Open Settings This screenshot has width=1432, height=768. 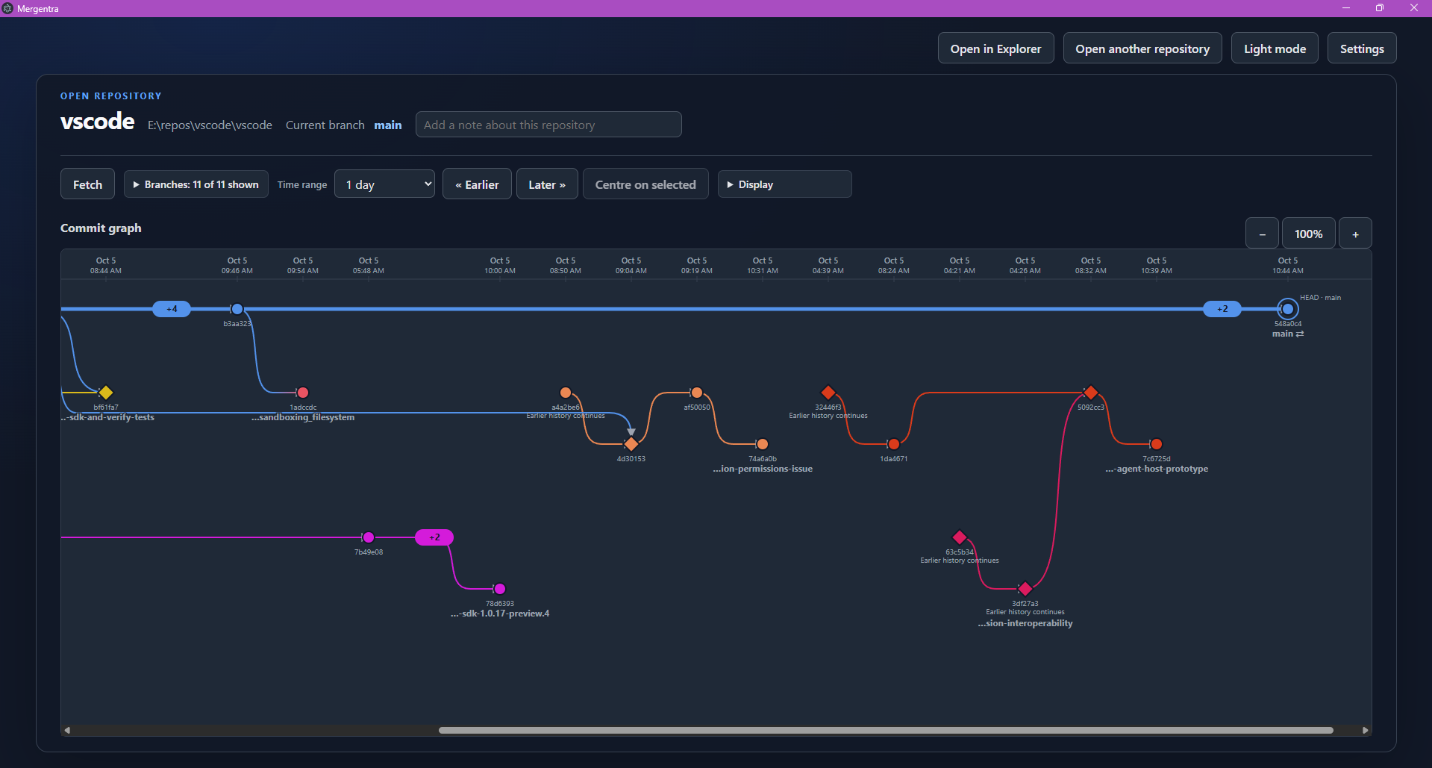tap(1362, 48)
